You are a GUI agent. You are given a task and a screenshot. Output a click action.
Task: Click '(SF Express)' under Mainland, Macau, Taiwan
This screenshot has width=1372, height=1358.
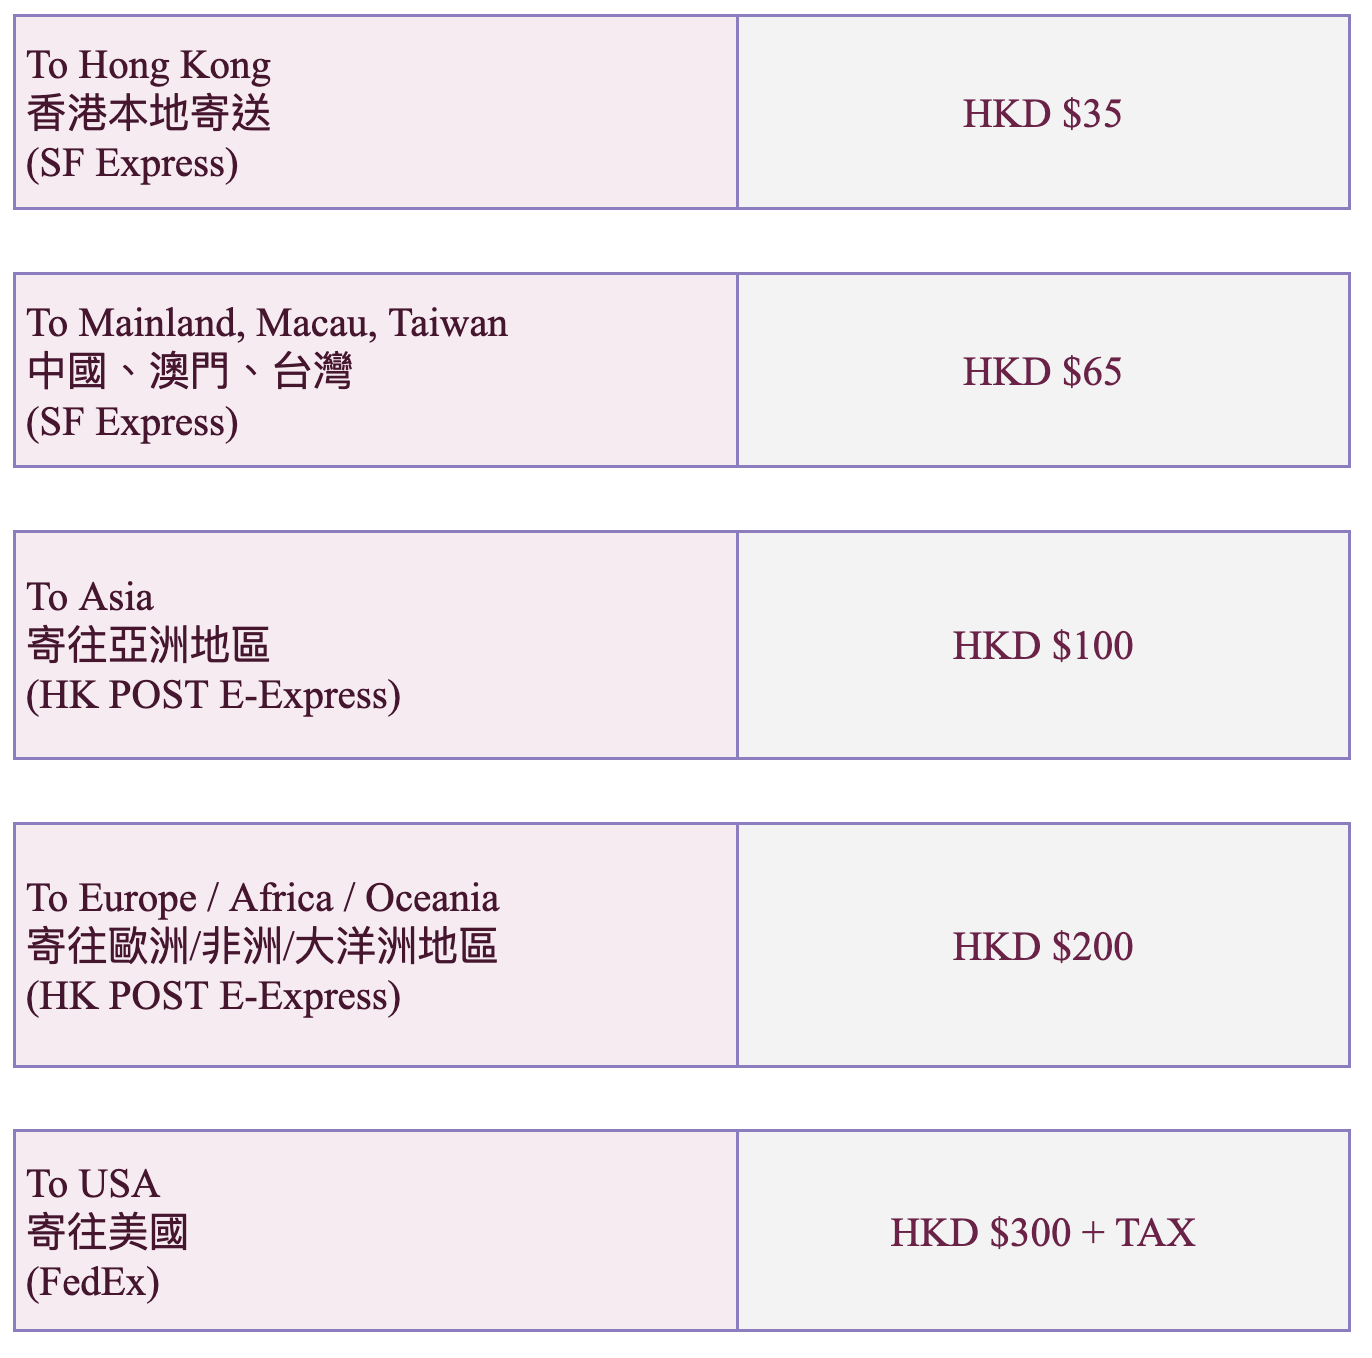click(x=132, y=421)
